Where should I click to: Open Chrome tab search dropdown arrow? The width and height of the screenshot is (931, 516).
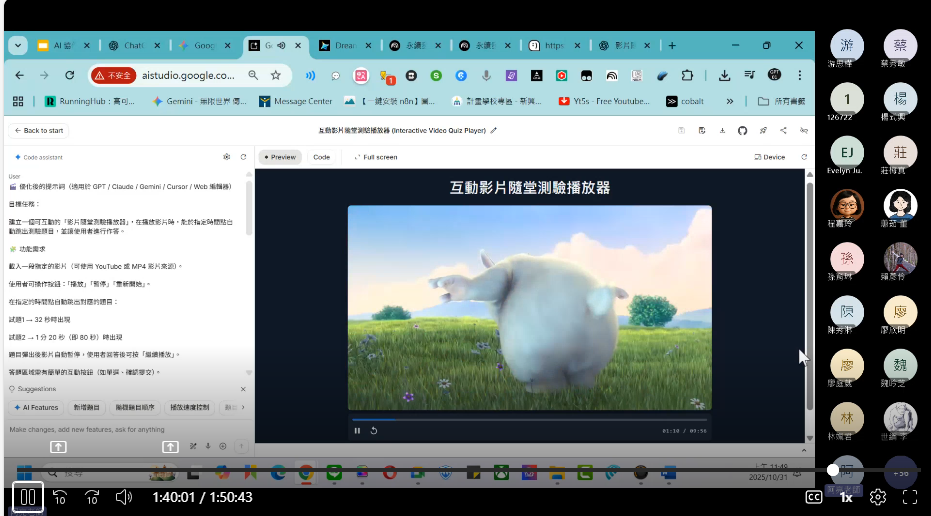click(x=18, y=46)
